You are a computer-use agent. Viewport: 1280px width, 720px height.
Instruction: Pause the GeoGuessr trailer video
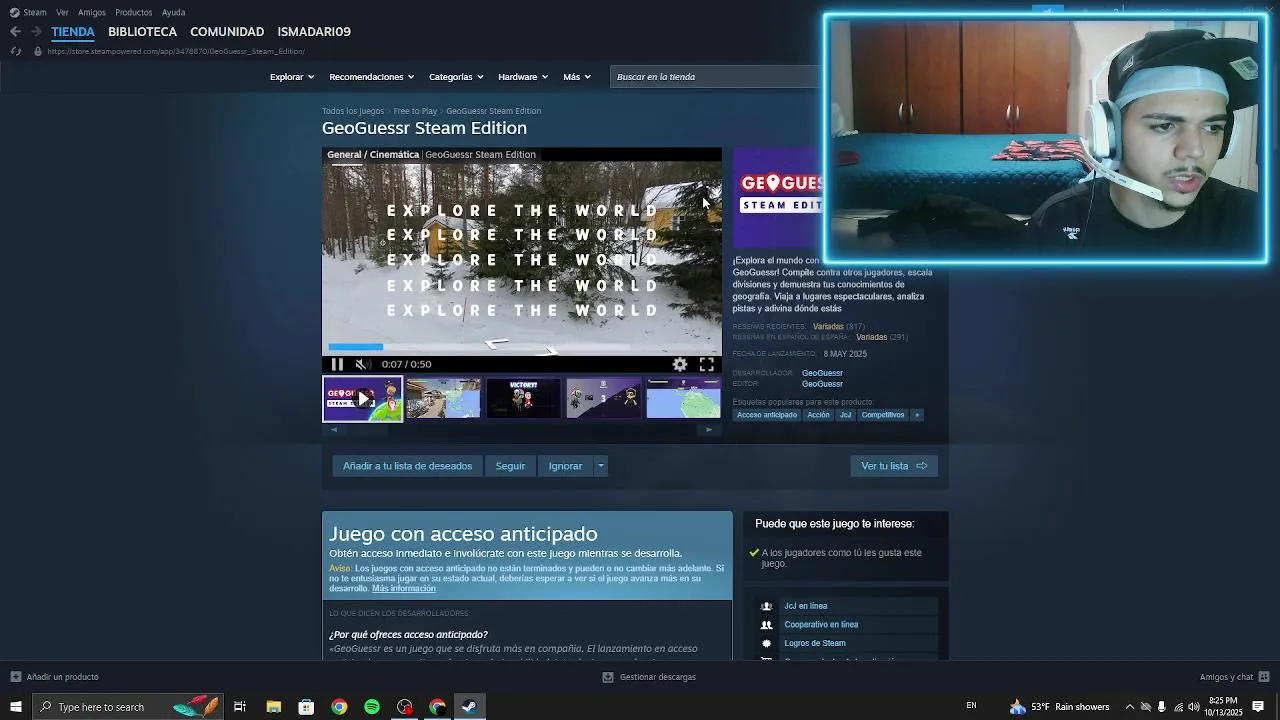click(x=337, y=364)
